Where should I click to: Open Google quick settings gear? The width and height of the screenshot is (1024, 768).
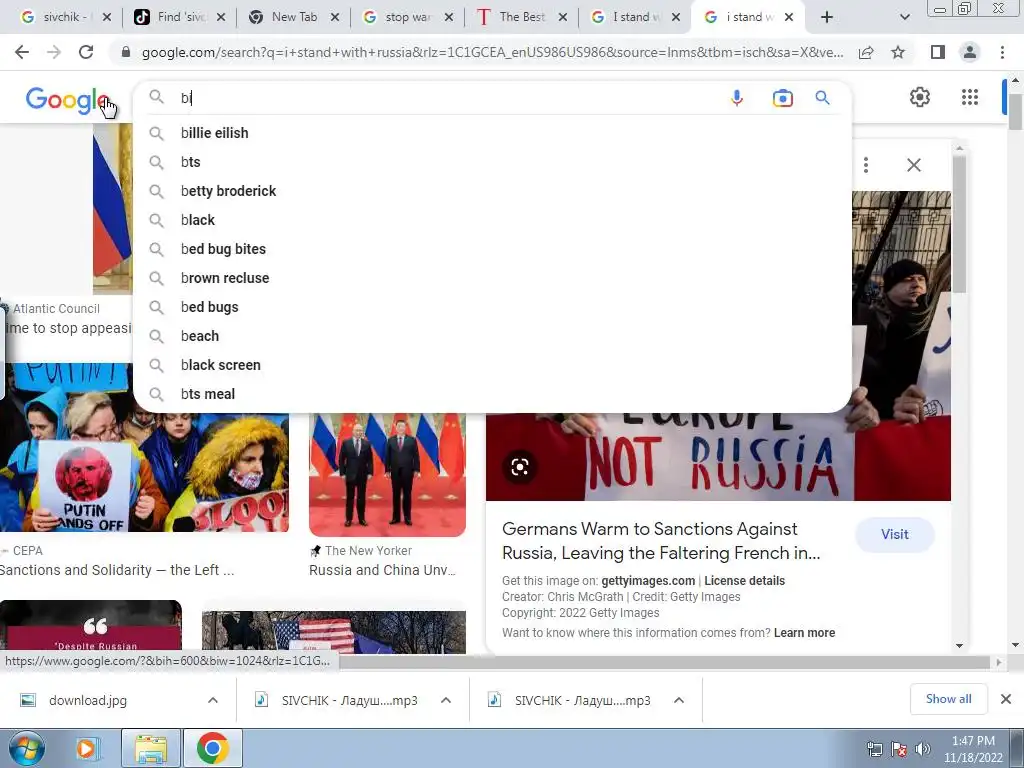[920, 97]
